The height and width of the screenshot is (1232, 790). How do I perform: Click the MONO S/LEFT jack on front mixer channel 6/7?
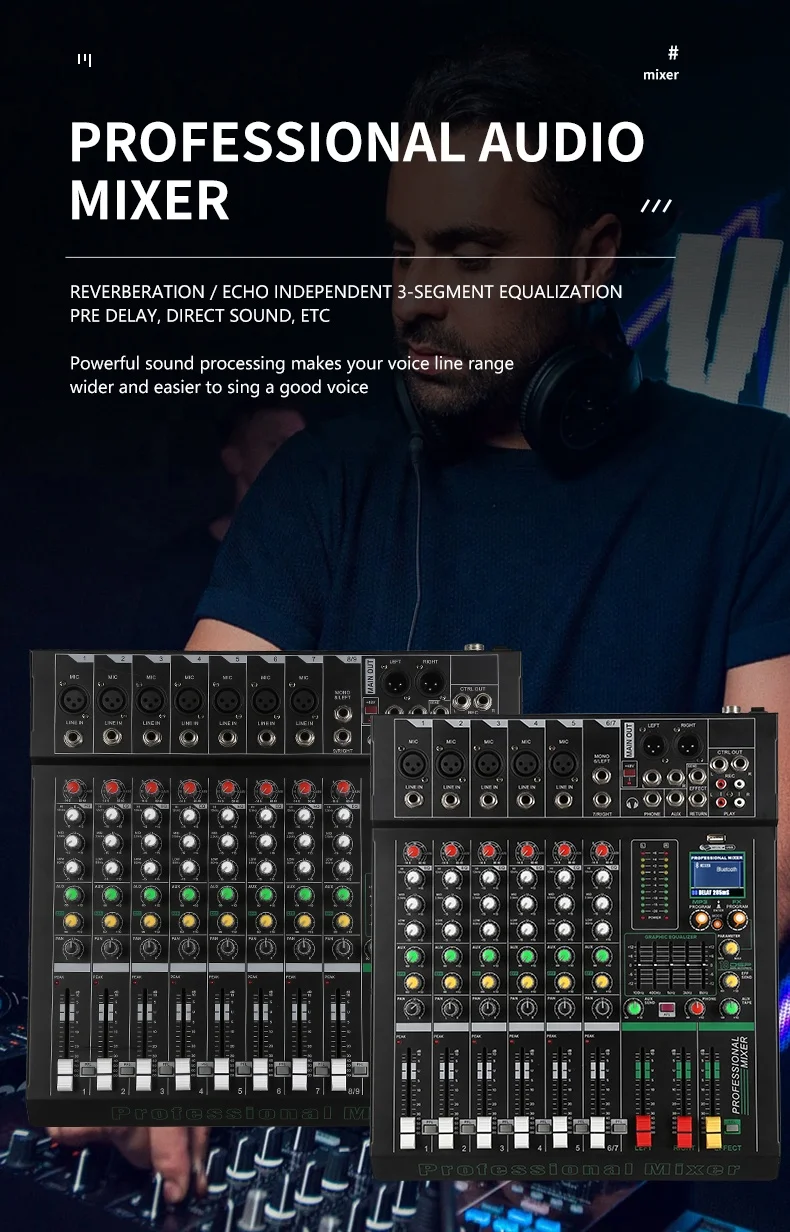pyautogui.click(x=602, y=776)
